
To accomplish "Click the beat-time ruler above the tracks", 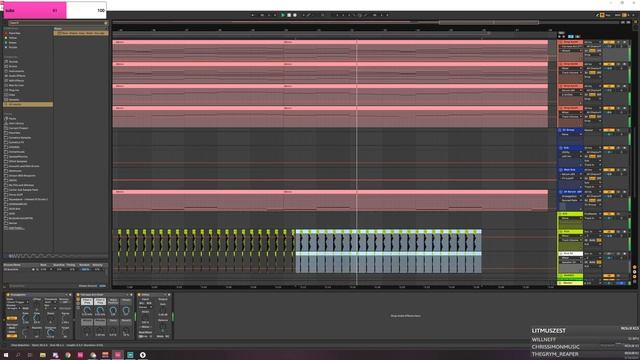I will 335,30.
